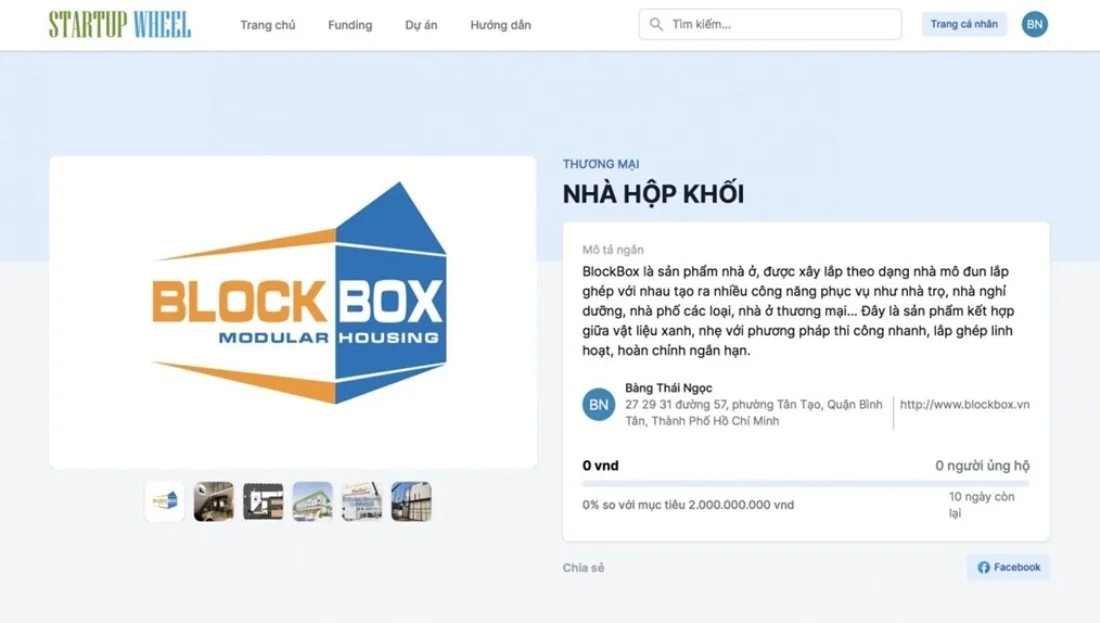Select the fifth building photo thumbnail
The height and width of the screenshot is (623, 1100).
[362, 502]
